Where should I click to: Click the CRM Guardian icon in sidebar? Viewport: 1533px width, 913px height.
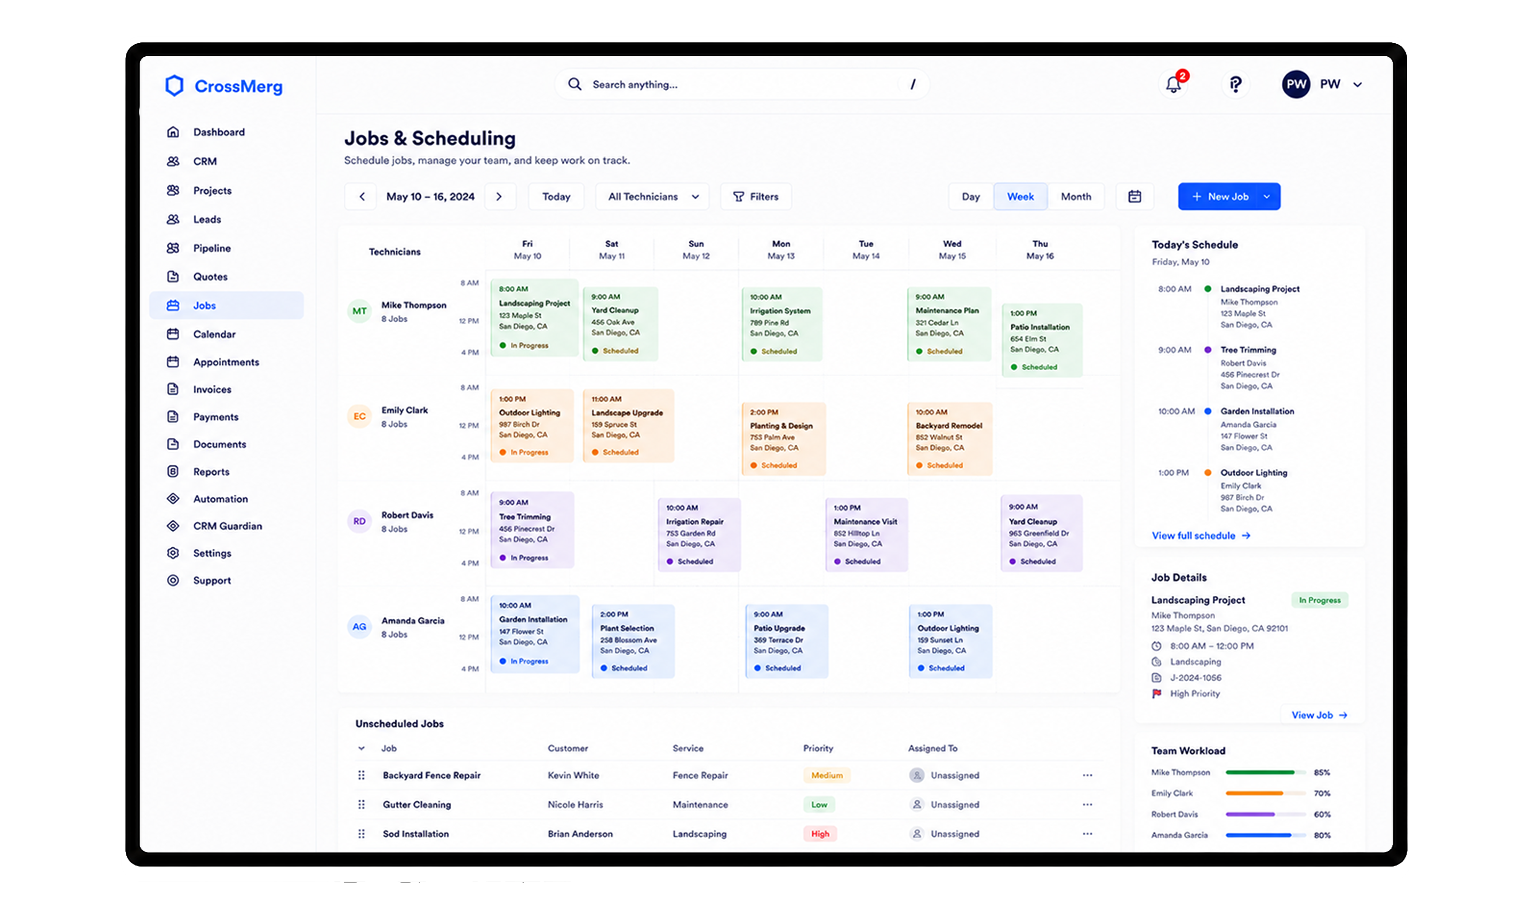tap(173, 526)
